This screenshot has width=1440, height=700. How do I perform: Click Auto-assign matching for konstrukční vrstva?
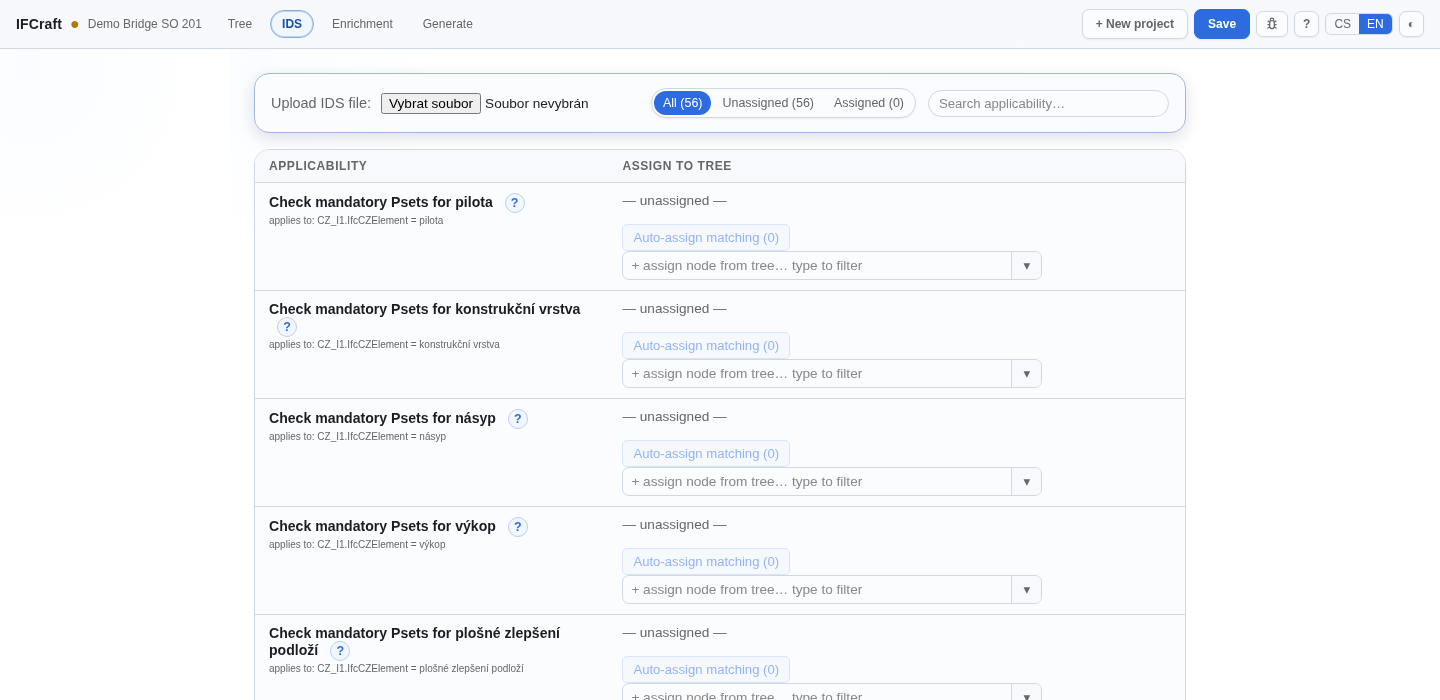pyautogui.click(x=706, y=346)
